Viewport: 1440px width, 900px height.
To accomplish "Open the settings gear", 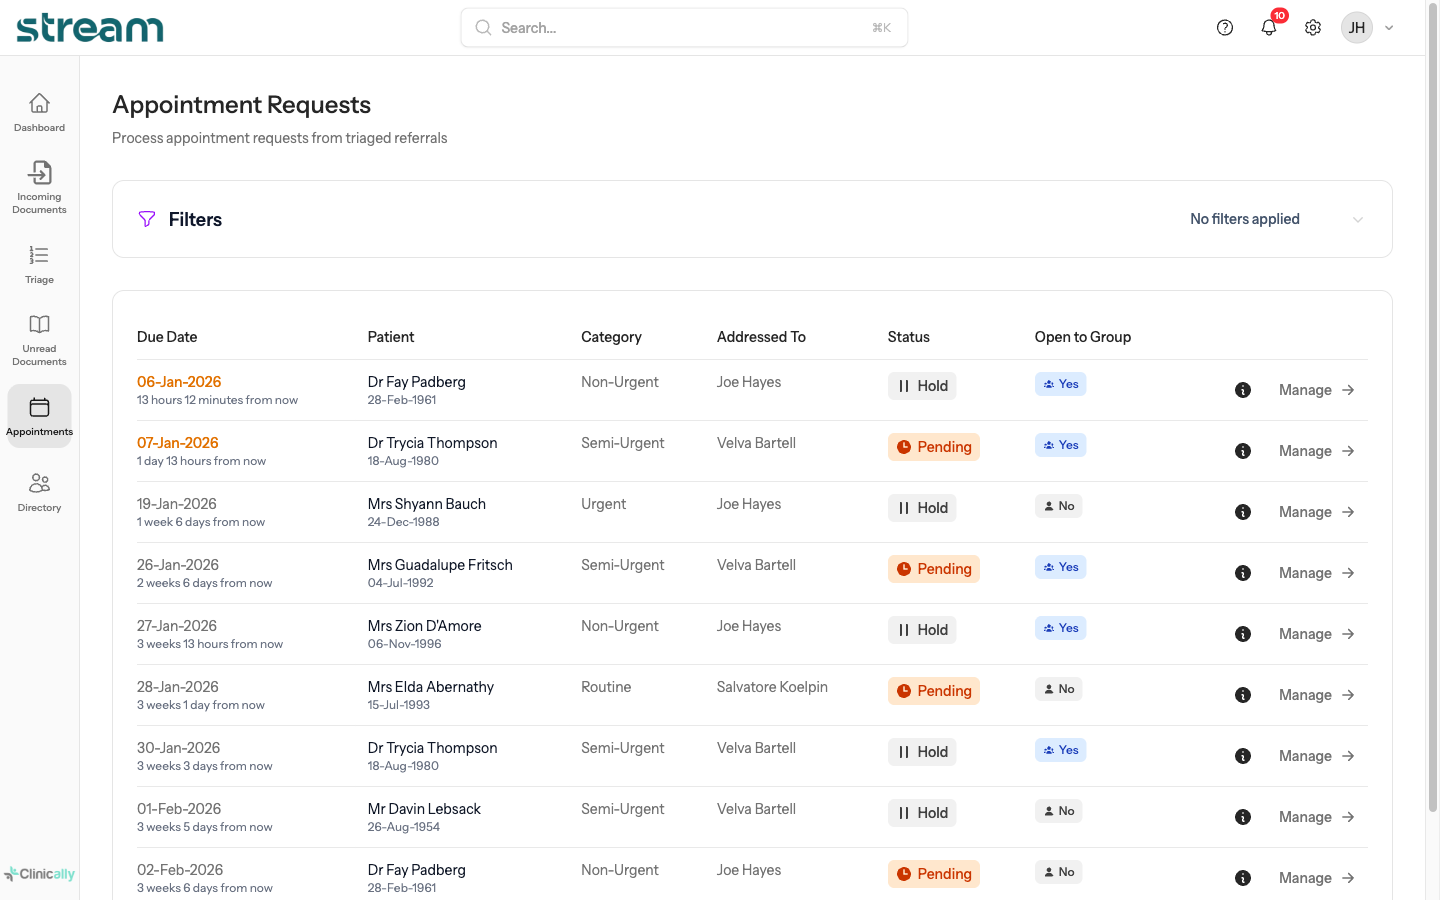I will point(1313,27).
